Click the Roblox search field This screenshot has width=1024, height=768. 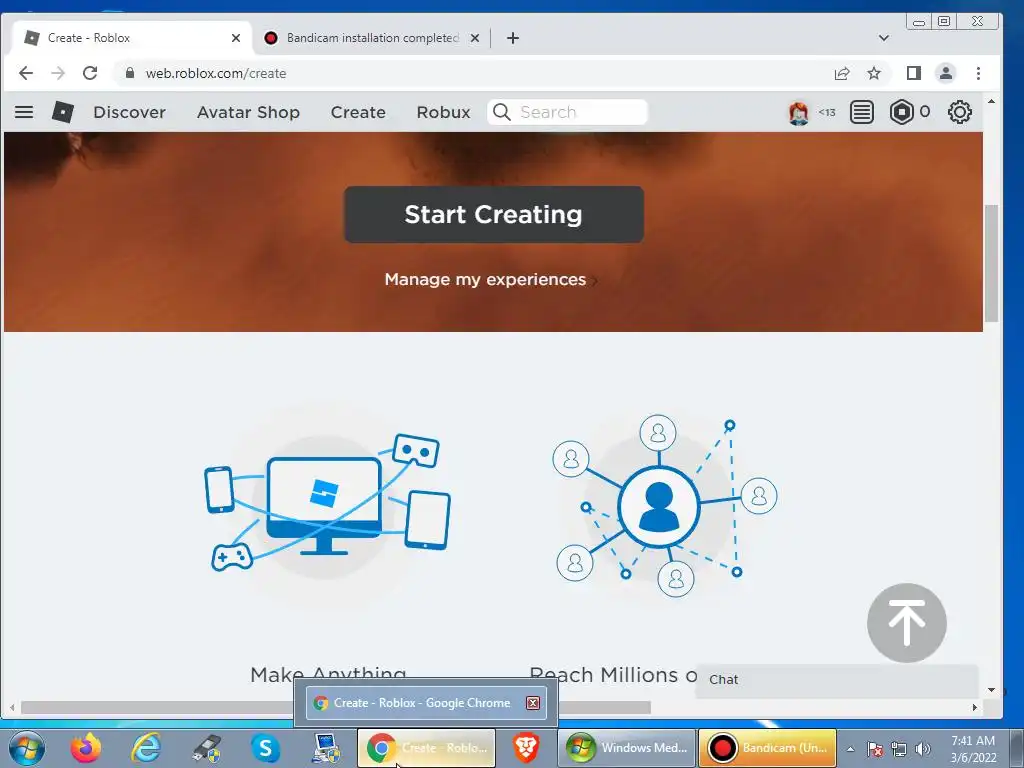pos(567,112)
